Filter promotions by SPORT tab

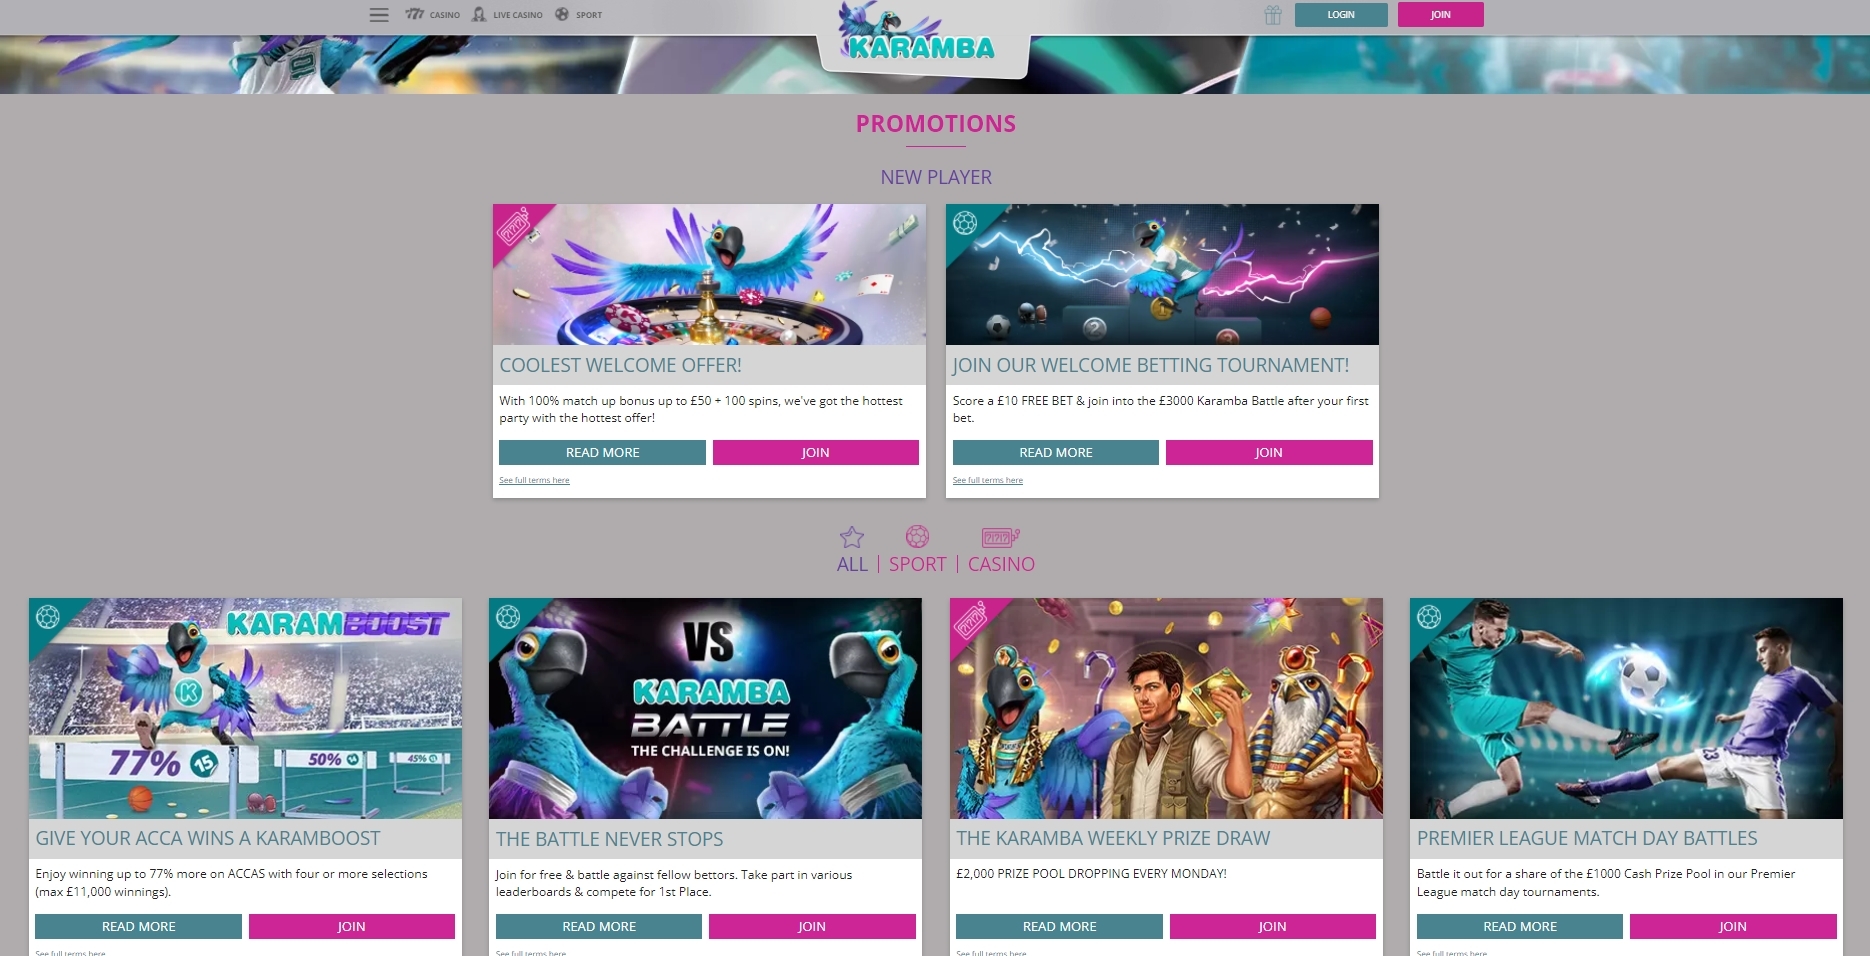pyautogui.click(x=917, y=564)
